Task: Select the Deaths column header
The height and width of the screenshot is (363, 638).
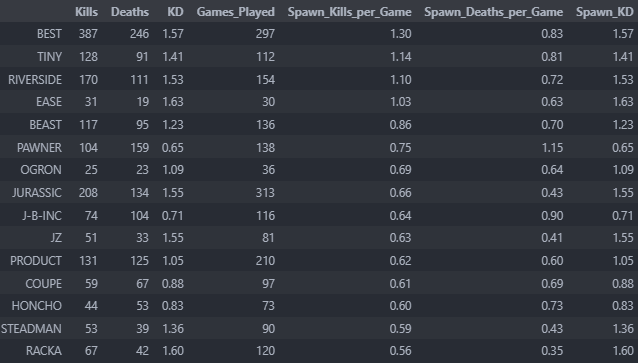Action: coord(130,12)
